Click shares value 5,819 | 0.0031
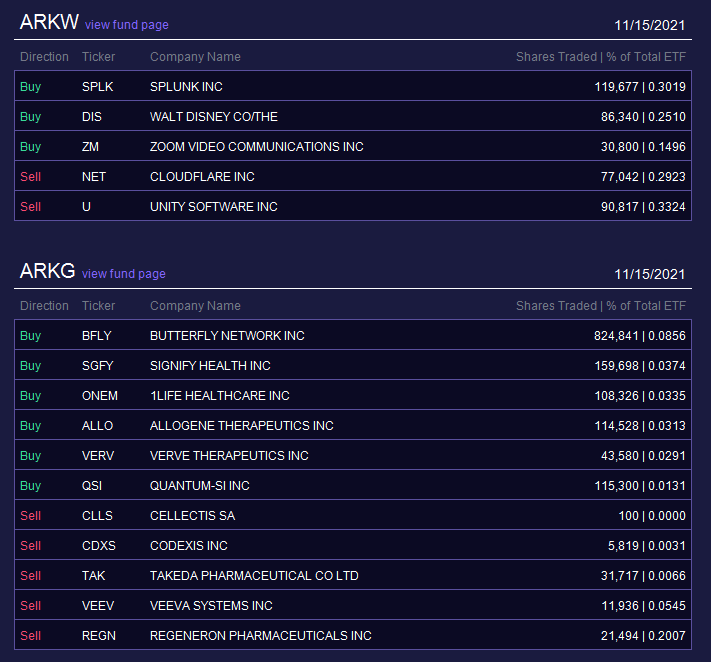This screenshot has width=711, height=662. coord(647,545)
